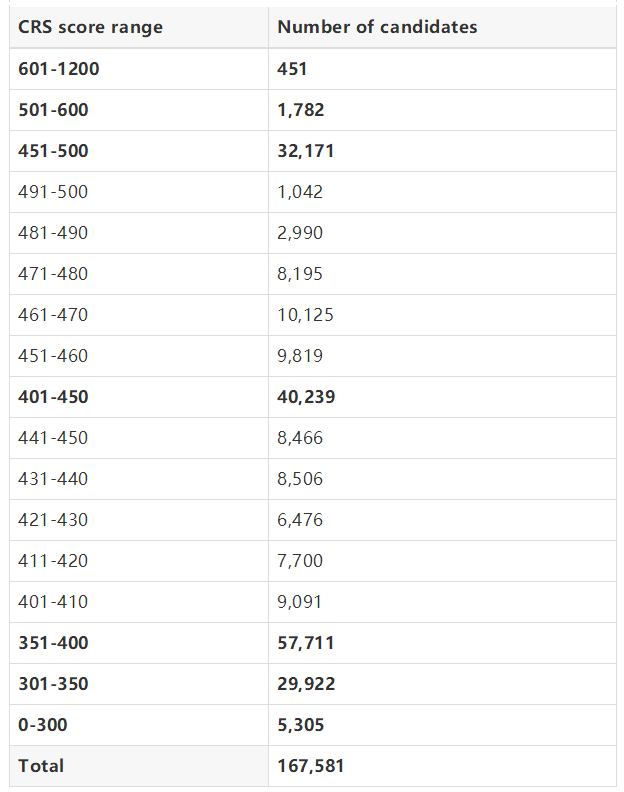Select the 491-500 sub-range cell

click(x=53, y=192)
